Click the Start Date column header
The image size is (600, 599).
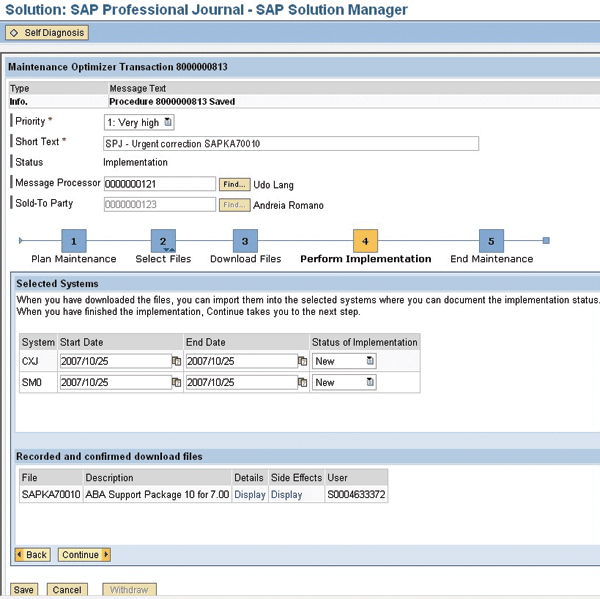121,342
